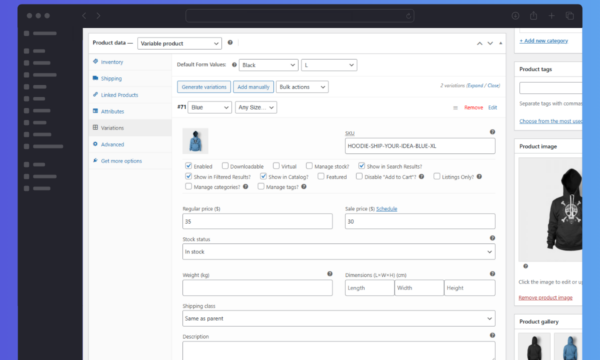This screenshot has width=600, height=360.
Task: Click the Weight help icon
Action: click(x=329, y=274)
